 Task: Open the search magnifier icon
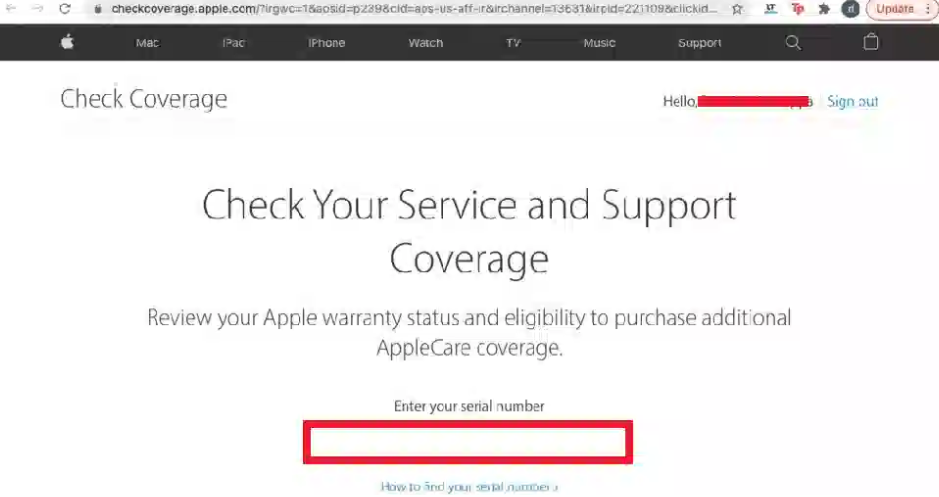(793, 43)
